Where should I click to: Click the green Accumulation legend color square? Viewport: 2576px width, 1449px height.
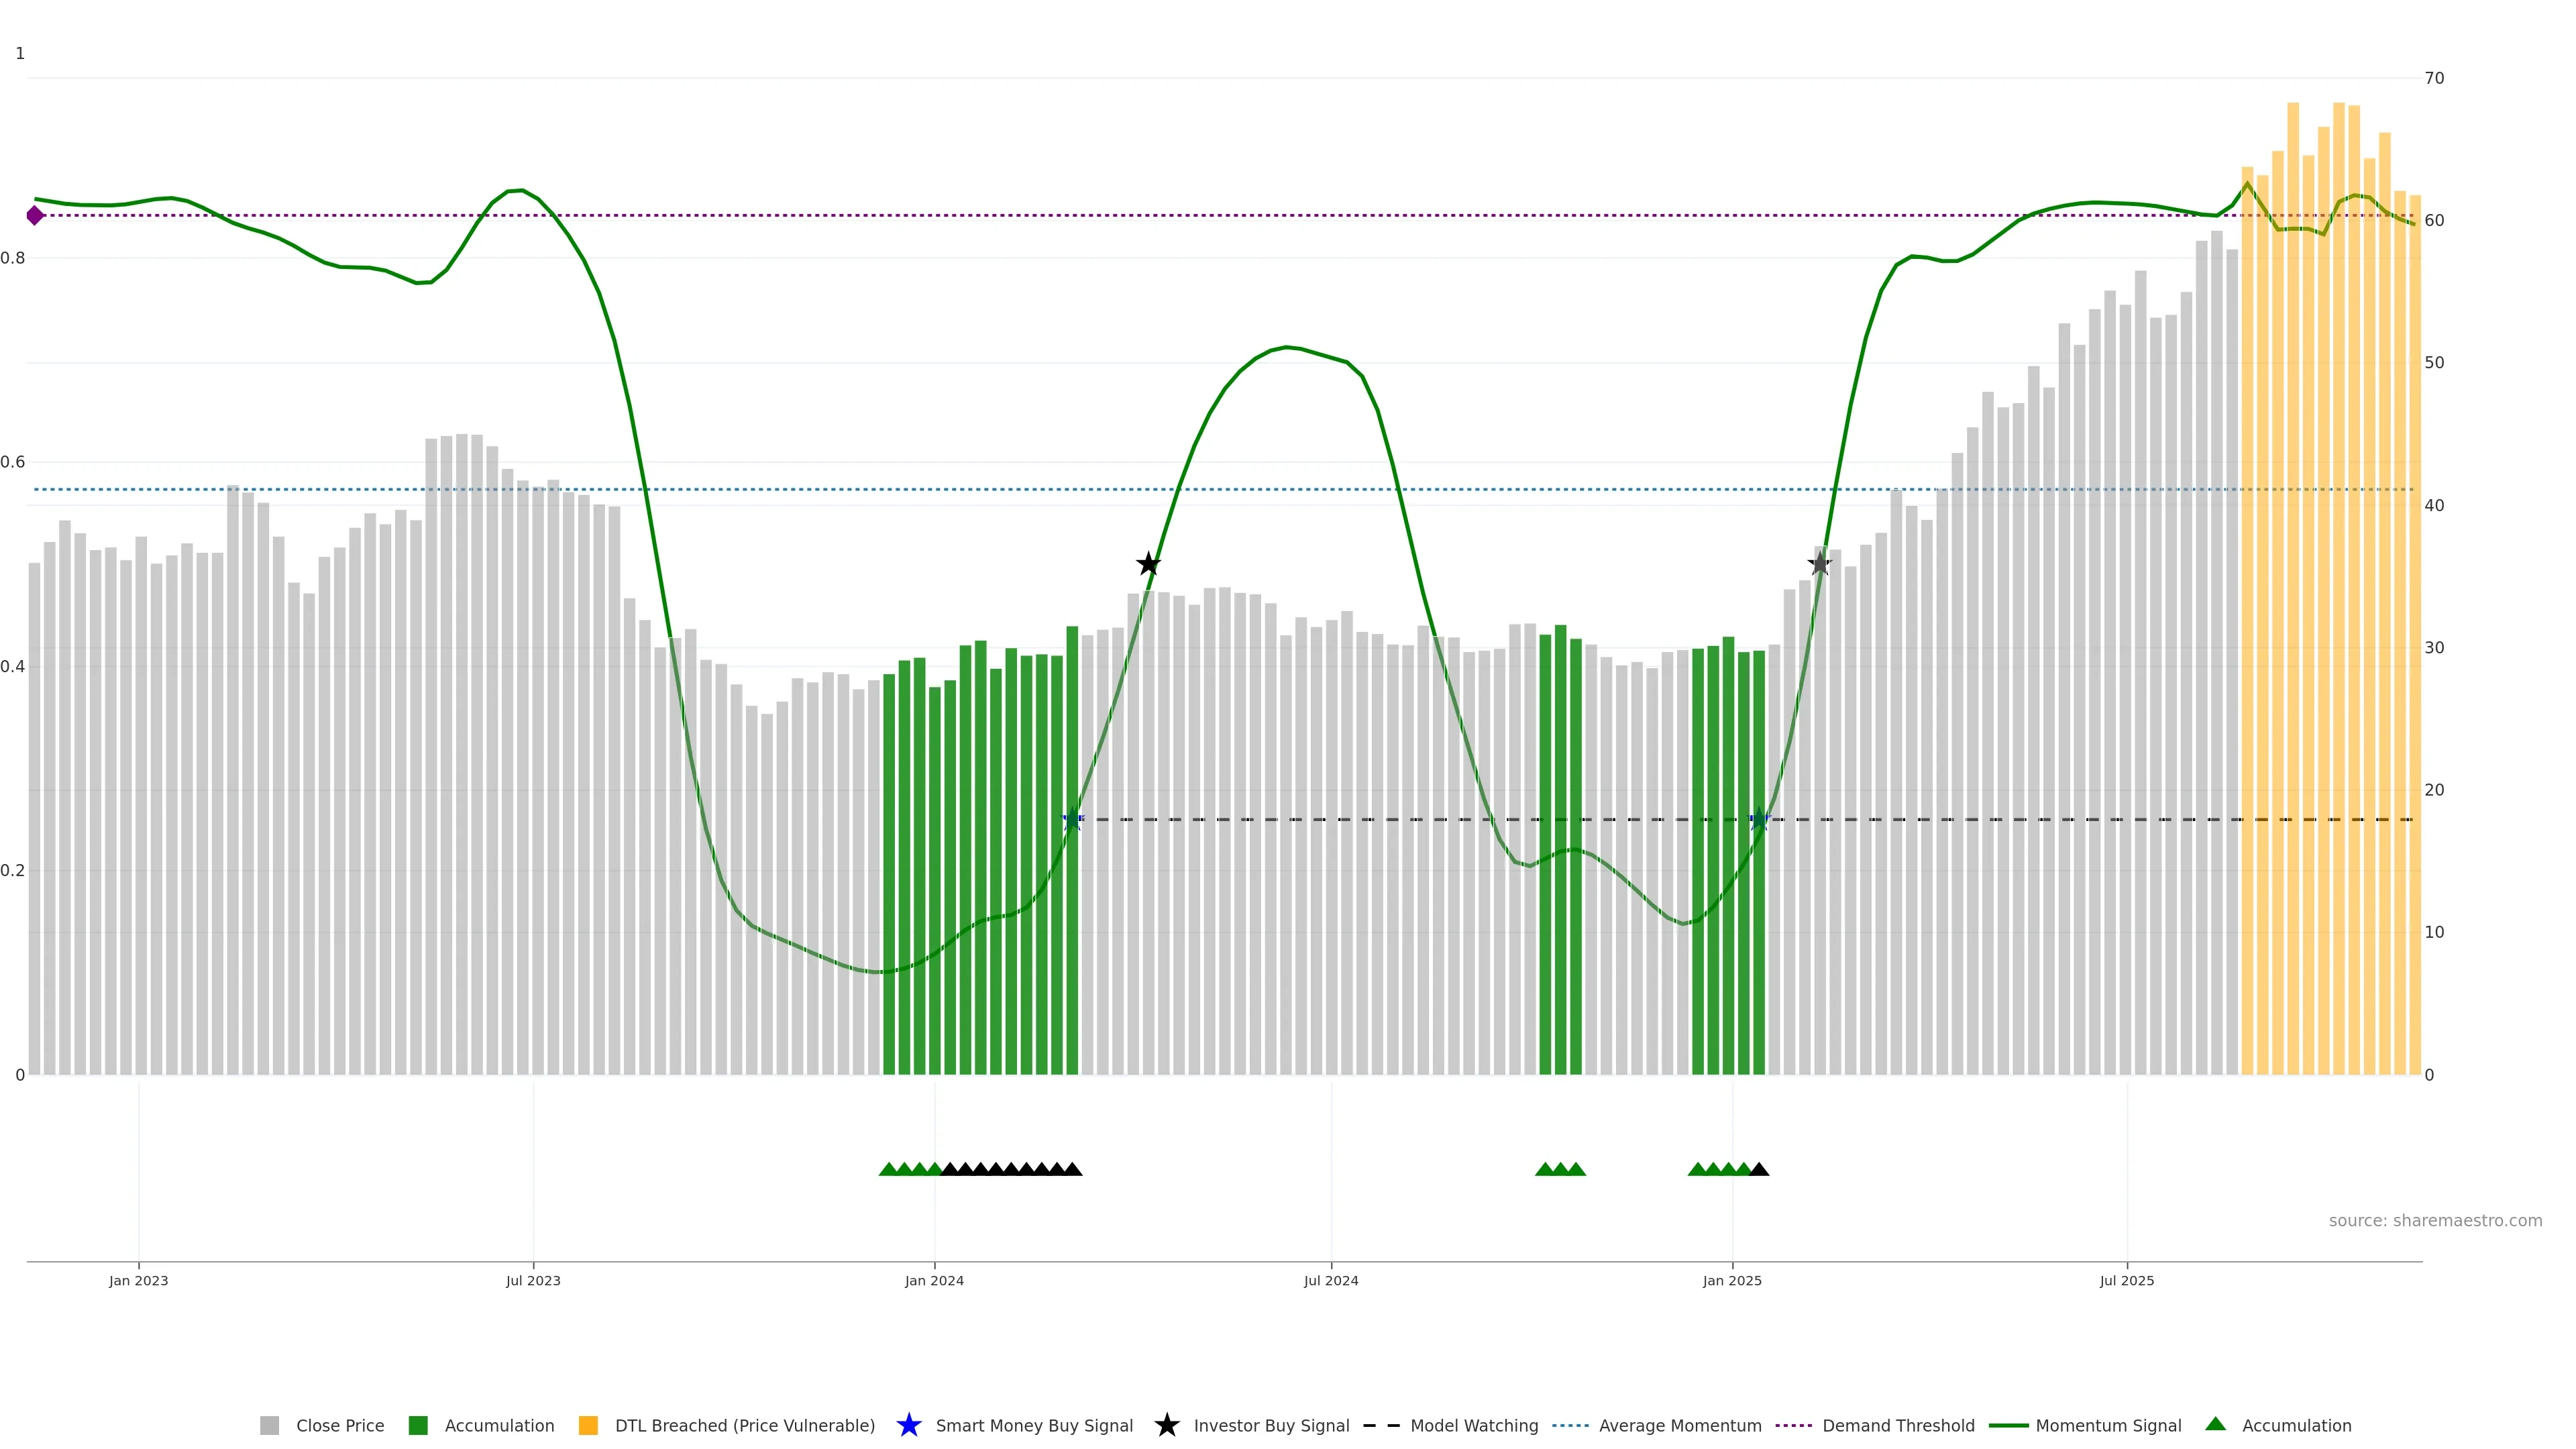point(418,1425)
